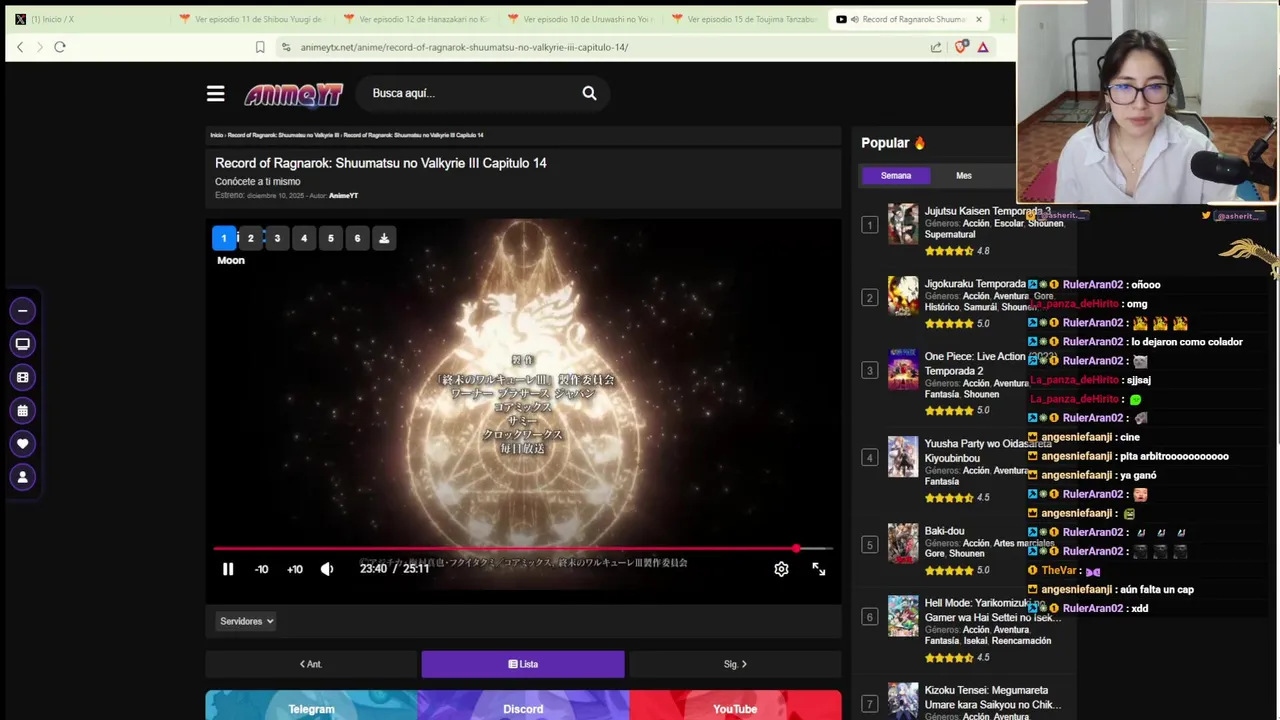This screenshot has height=720, width=1280.
Task: Go back with the browser back arrow
Action: pos(20,47)
